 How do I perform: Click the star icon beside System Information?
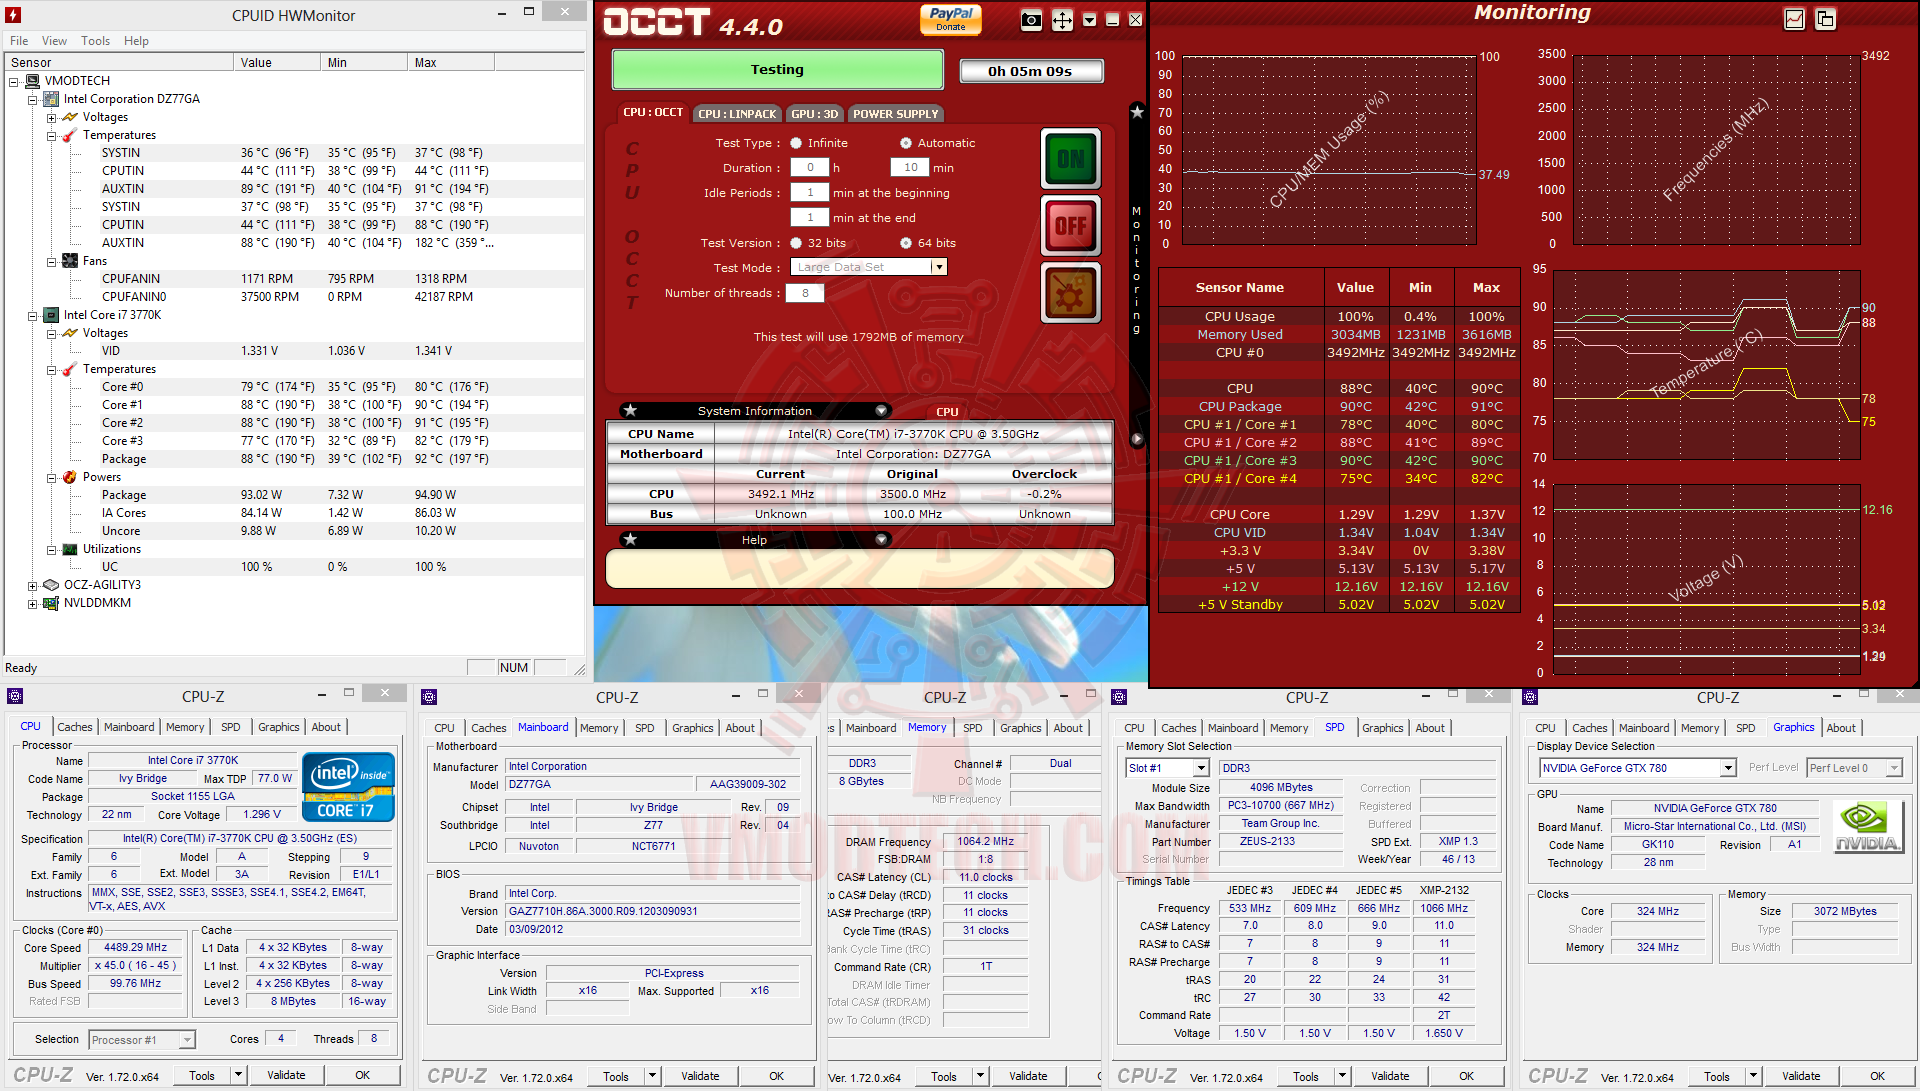(x=630, y=411)
